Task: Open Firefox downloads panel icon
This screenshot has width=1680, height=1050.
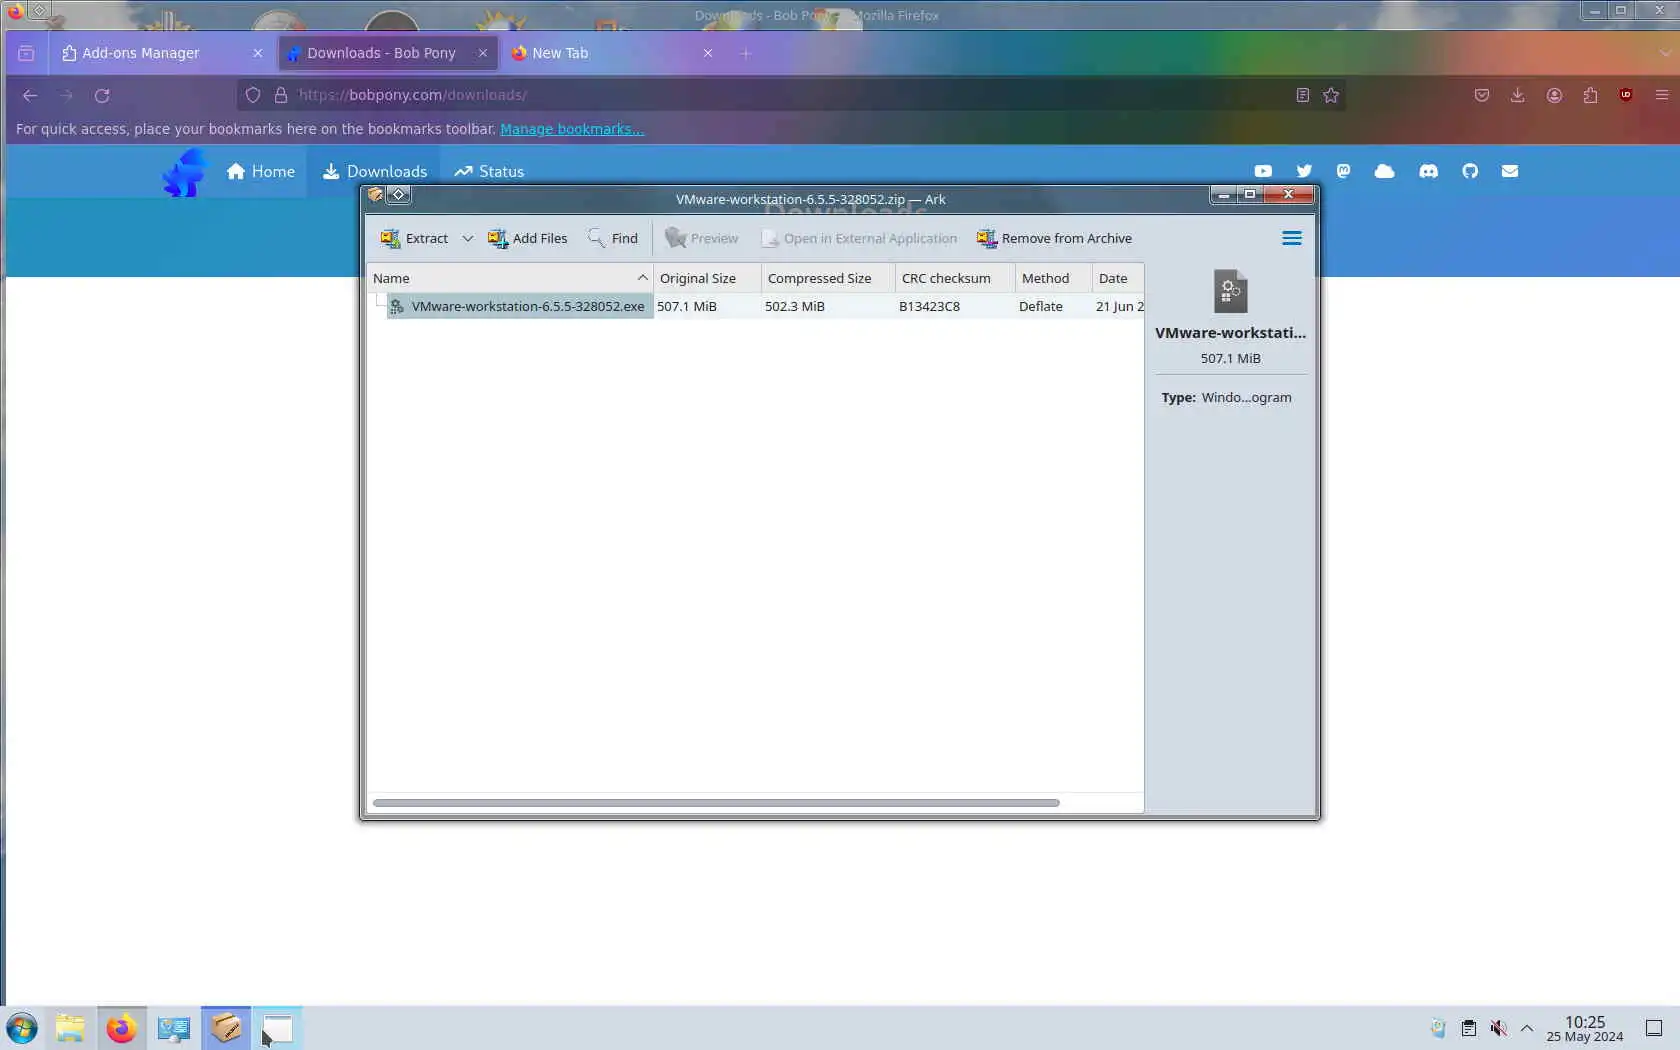Action: click(x=1518, y=95)
